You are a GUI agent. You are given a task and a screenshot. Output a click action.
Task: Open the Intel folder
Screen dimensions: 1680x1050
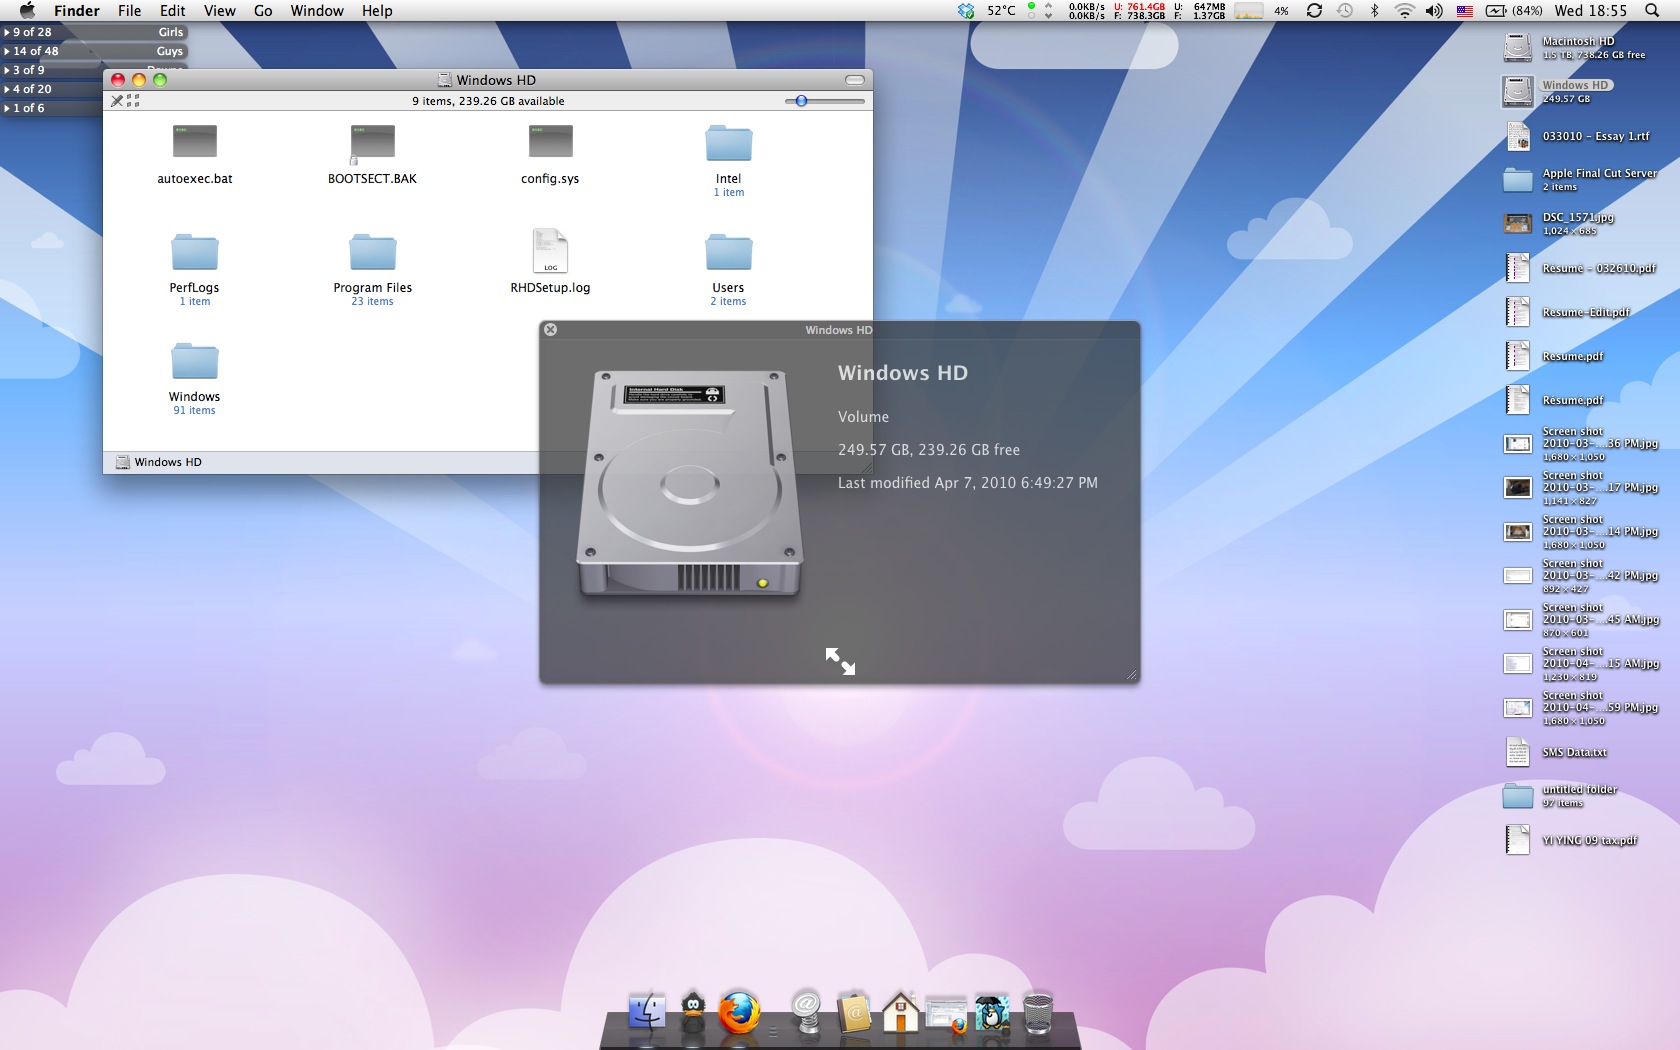(x=728, y=143)
